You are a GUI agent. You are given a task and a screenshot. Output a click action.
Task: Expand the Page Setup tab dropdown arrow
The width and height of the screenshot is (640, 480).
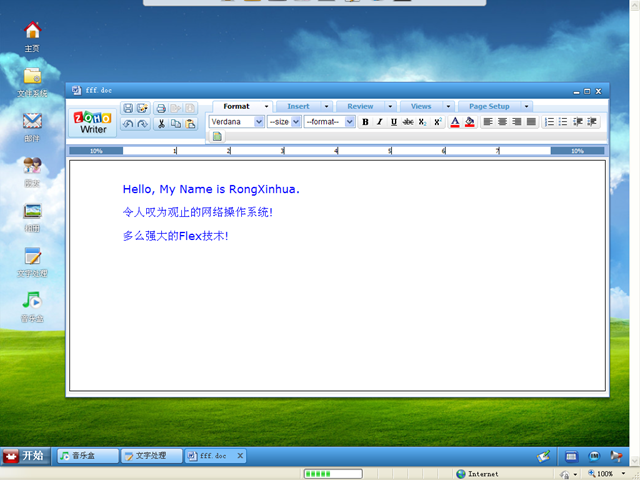(527, 106)
